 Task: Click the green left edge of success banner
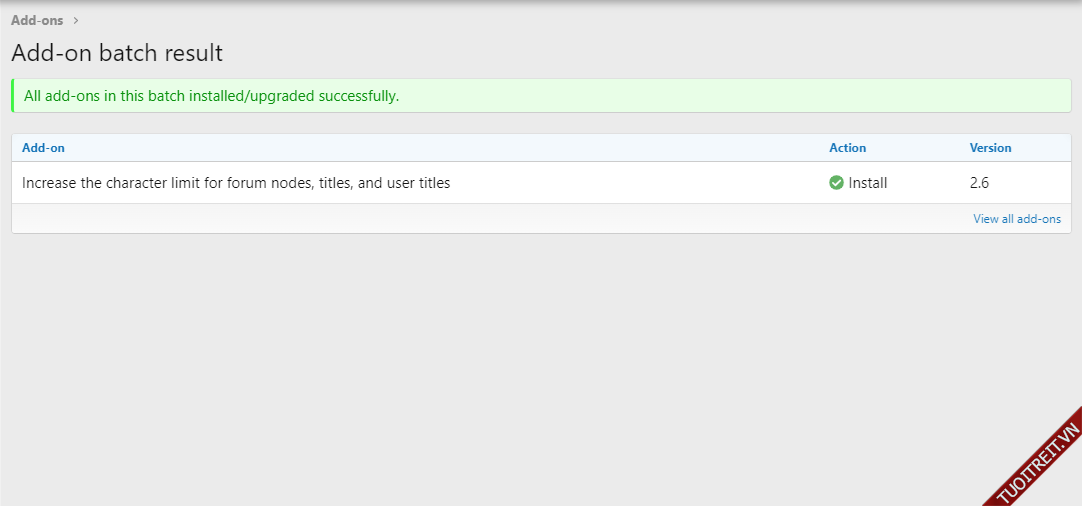[x=13, y=96]
